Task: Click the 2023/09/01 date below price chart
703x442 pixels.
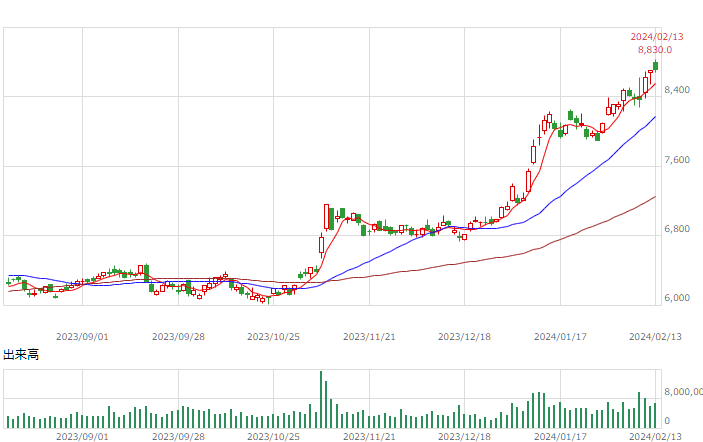Action: pos(82,337)
